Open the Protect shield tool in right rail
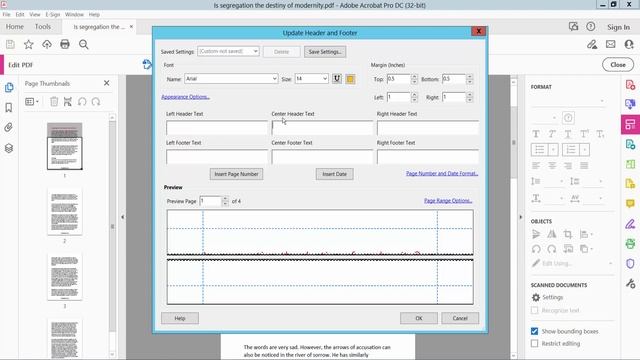 tap(630, 264)
